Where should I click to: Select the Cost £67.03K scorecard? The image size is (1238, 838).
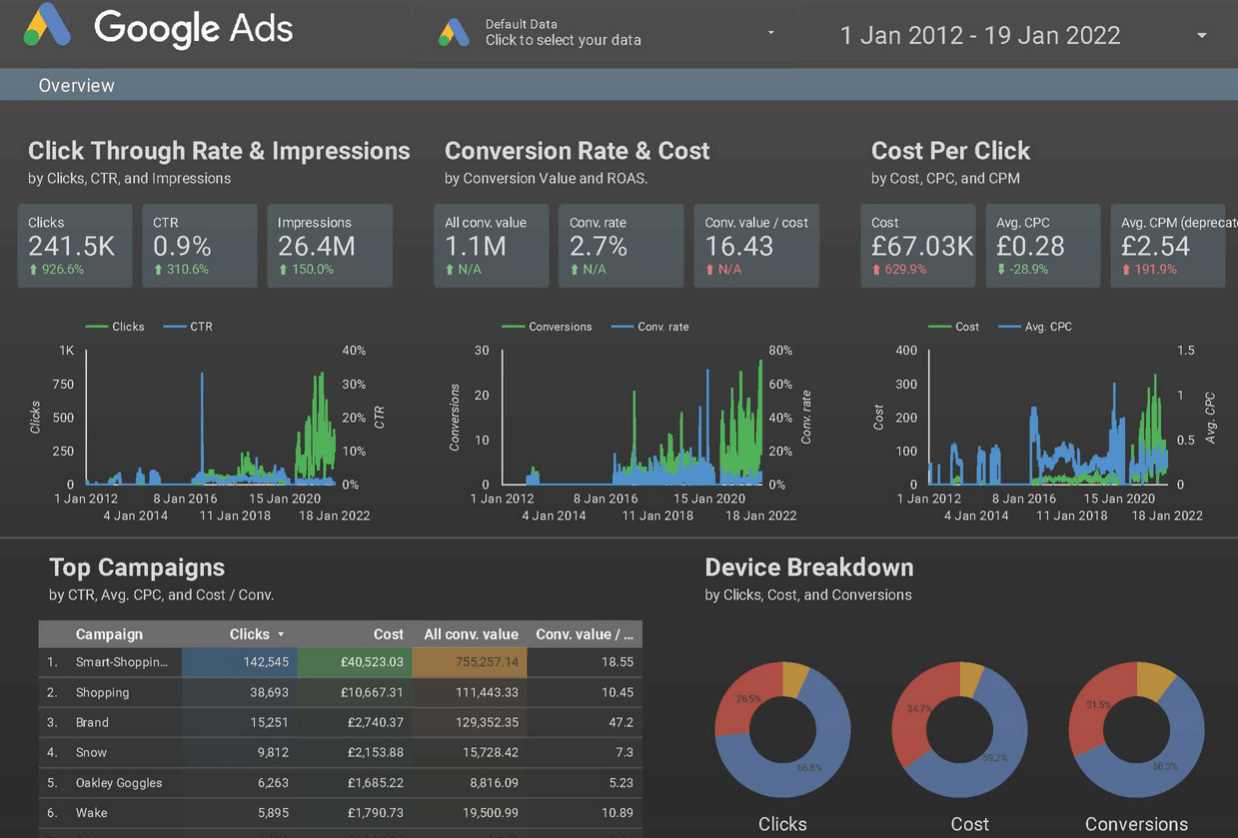[x=918, y=246]
